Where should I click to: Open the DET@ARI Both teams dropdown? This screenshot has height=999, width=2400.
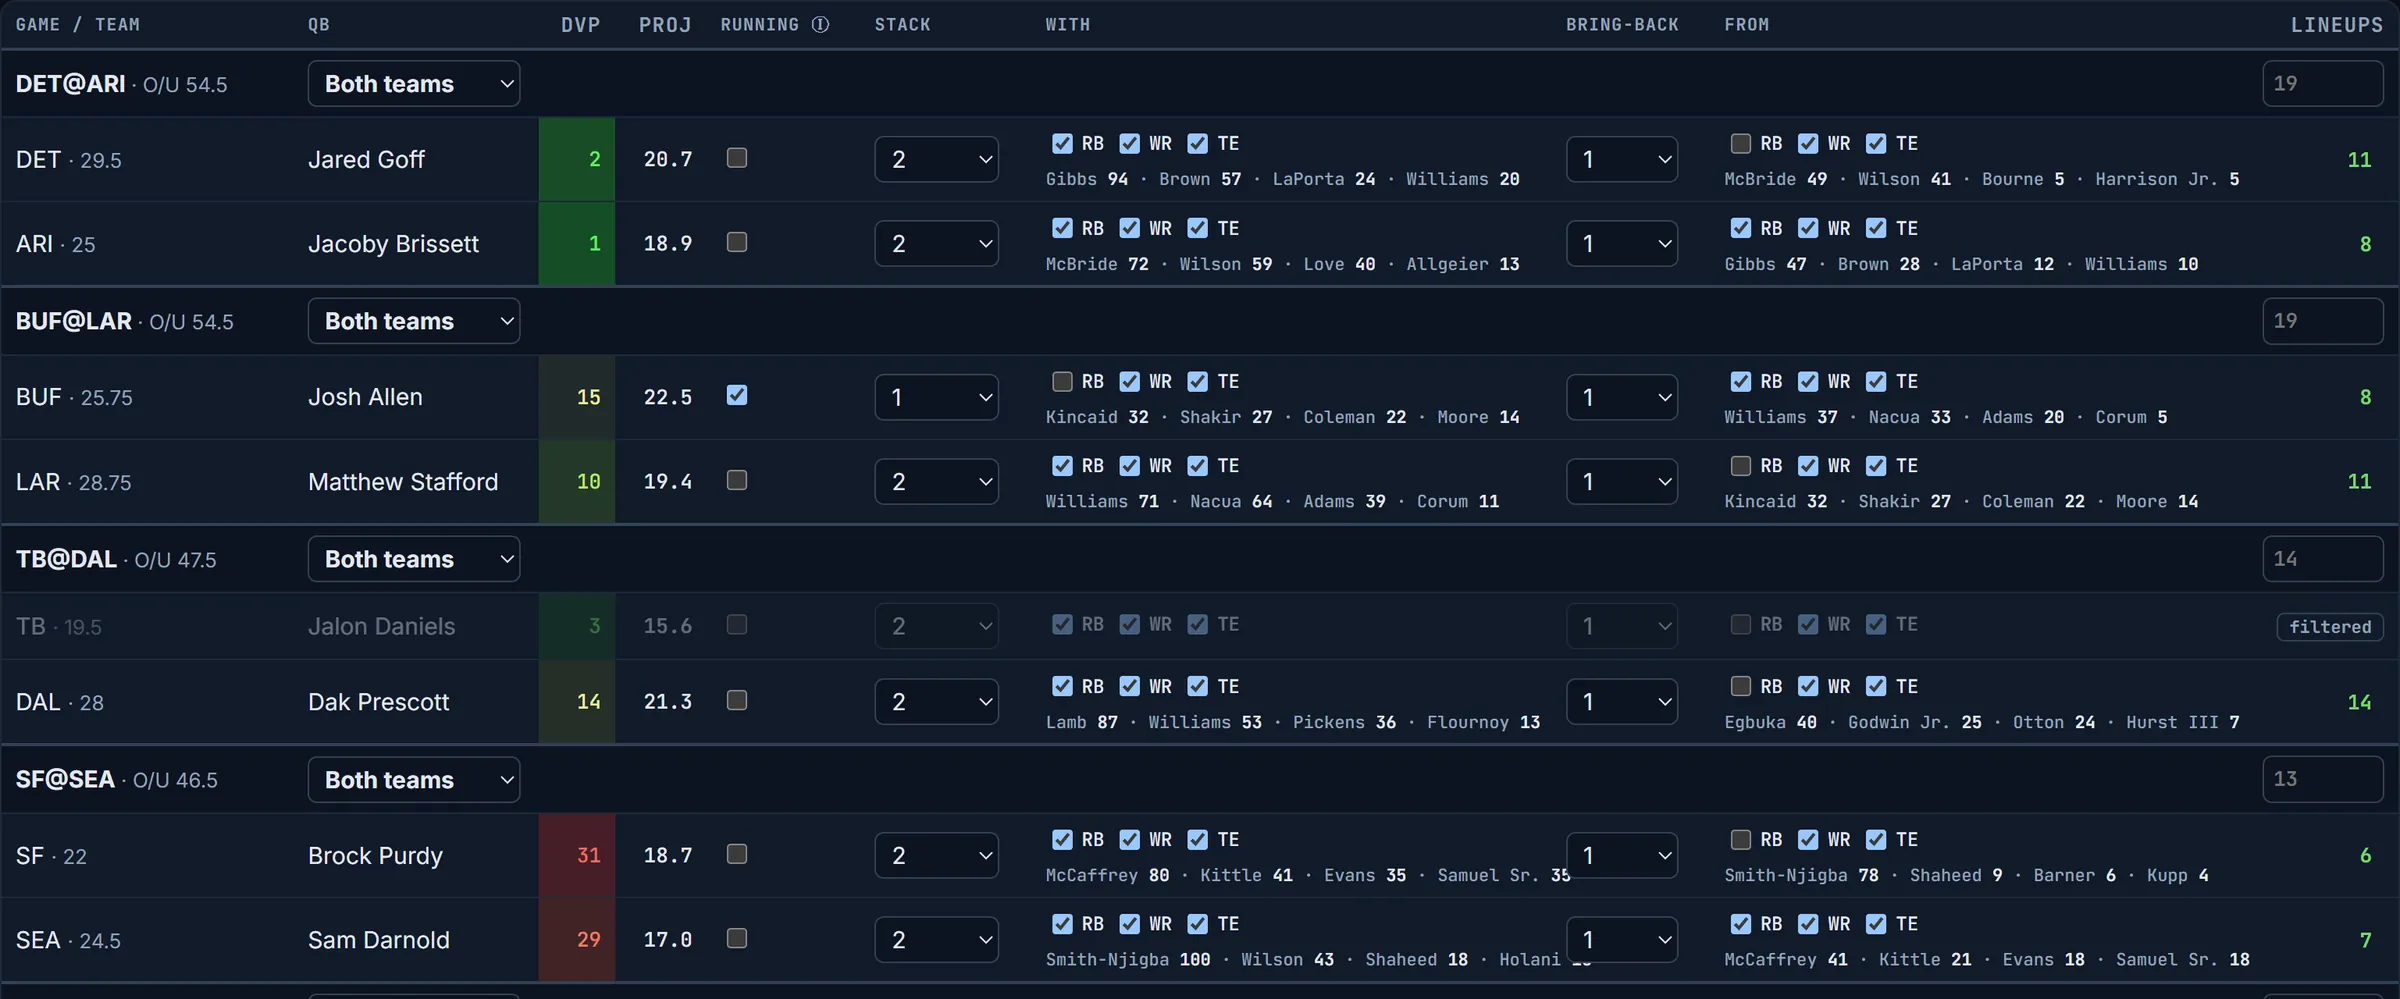(x=414, y=84)
